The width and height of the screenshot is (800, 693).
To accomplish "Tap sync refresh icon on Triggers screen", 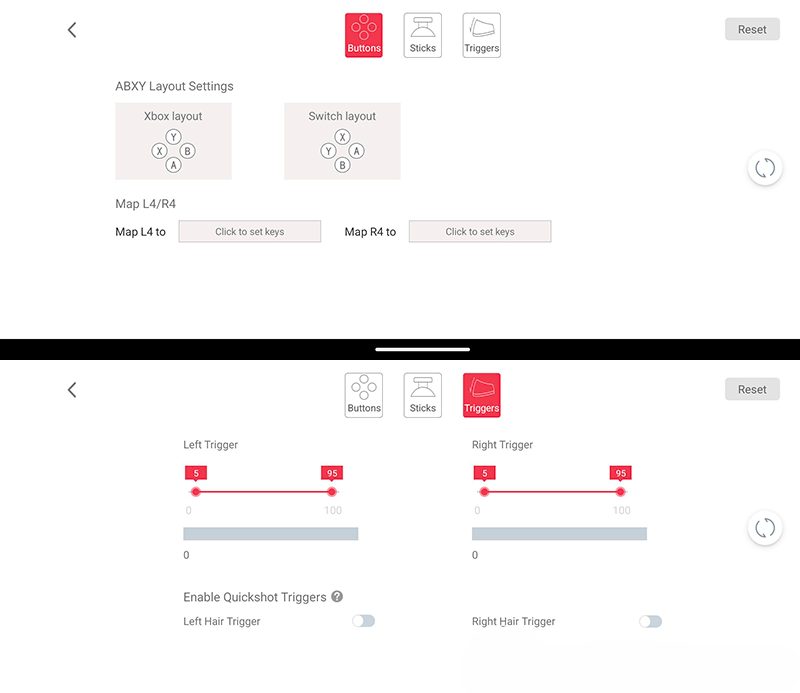I will (765, 528).
